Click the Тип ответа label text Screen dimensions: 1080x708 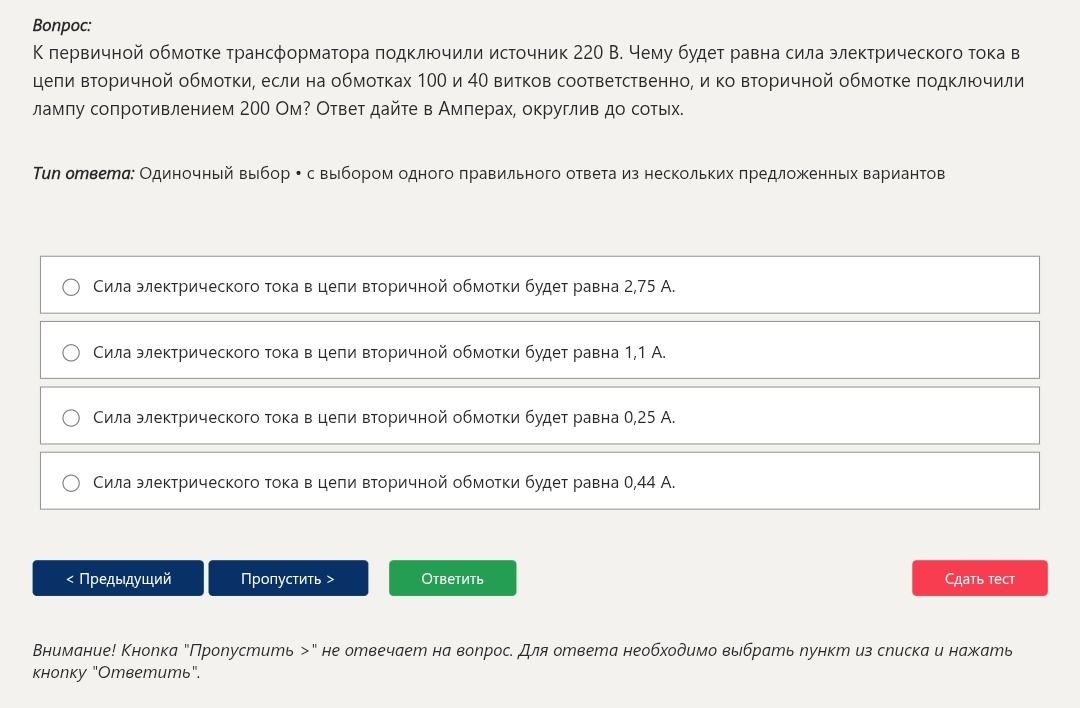click(x=83, y=174)
